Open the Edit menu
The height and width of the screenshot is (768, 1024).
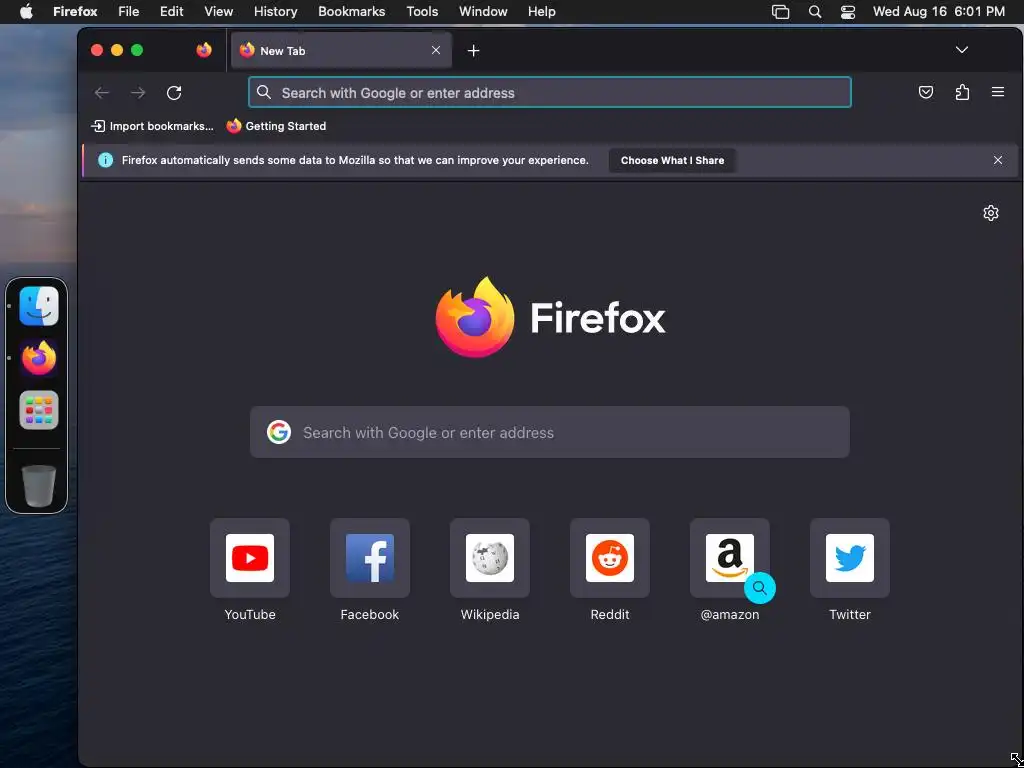coord(172,11)
